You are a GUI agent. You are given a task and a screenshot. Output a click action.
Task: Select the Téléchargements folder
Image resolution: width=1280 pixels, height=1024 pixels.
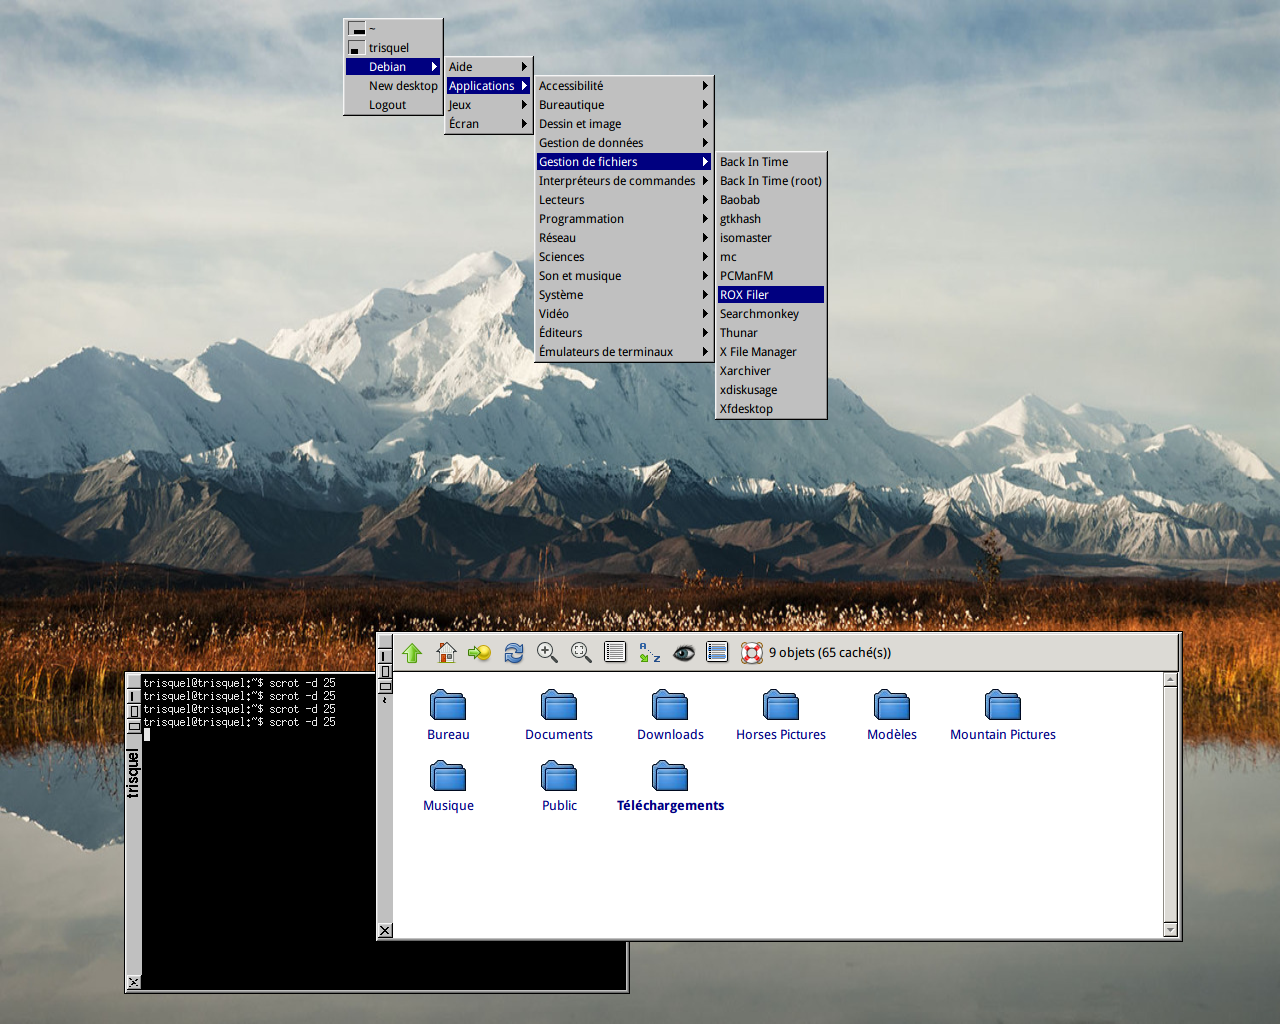[x=670, y=786]
